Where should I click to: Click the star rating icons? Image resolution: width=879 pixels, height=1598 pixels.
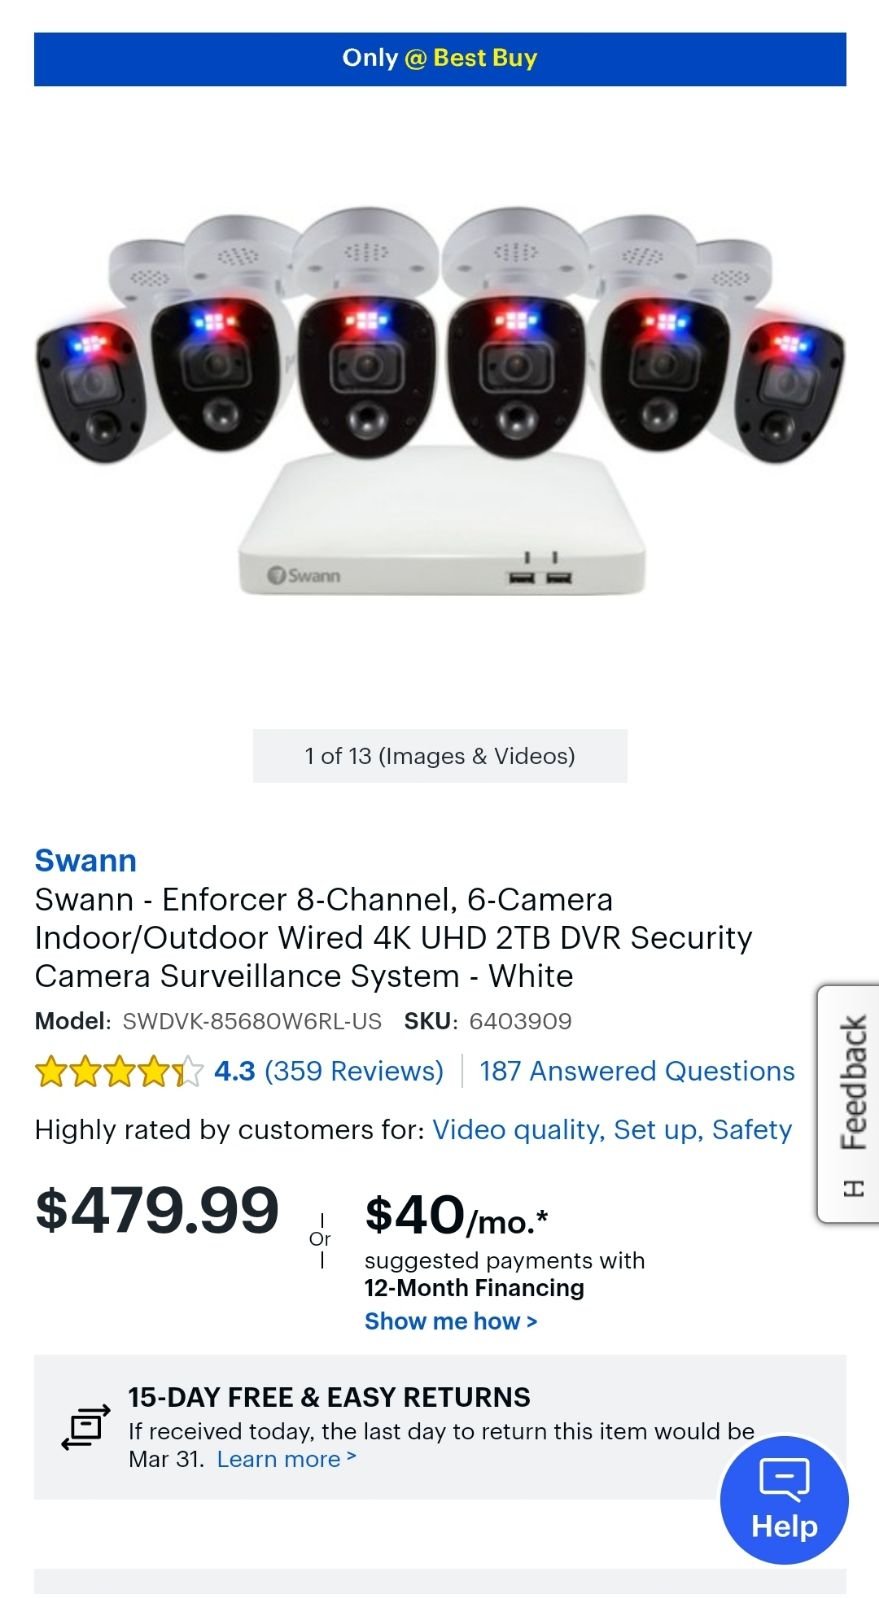[x=119, y=1072]
